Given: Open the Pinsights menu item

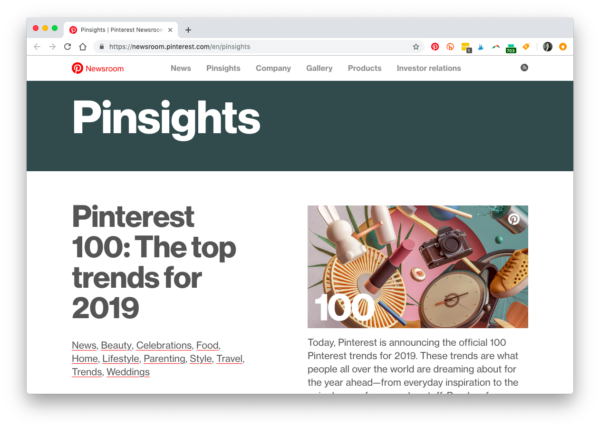Looking at the screenshot, I should tap(223, 68).
